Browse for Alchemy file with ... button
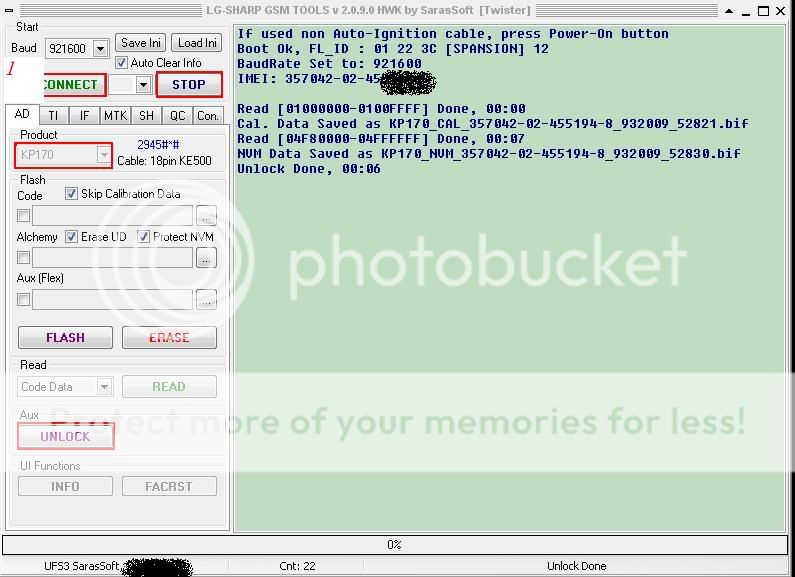Image resolution: width=795 pixels, height=577 pixels. coord(206,258)
